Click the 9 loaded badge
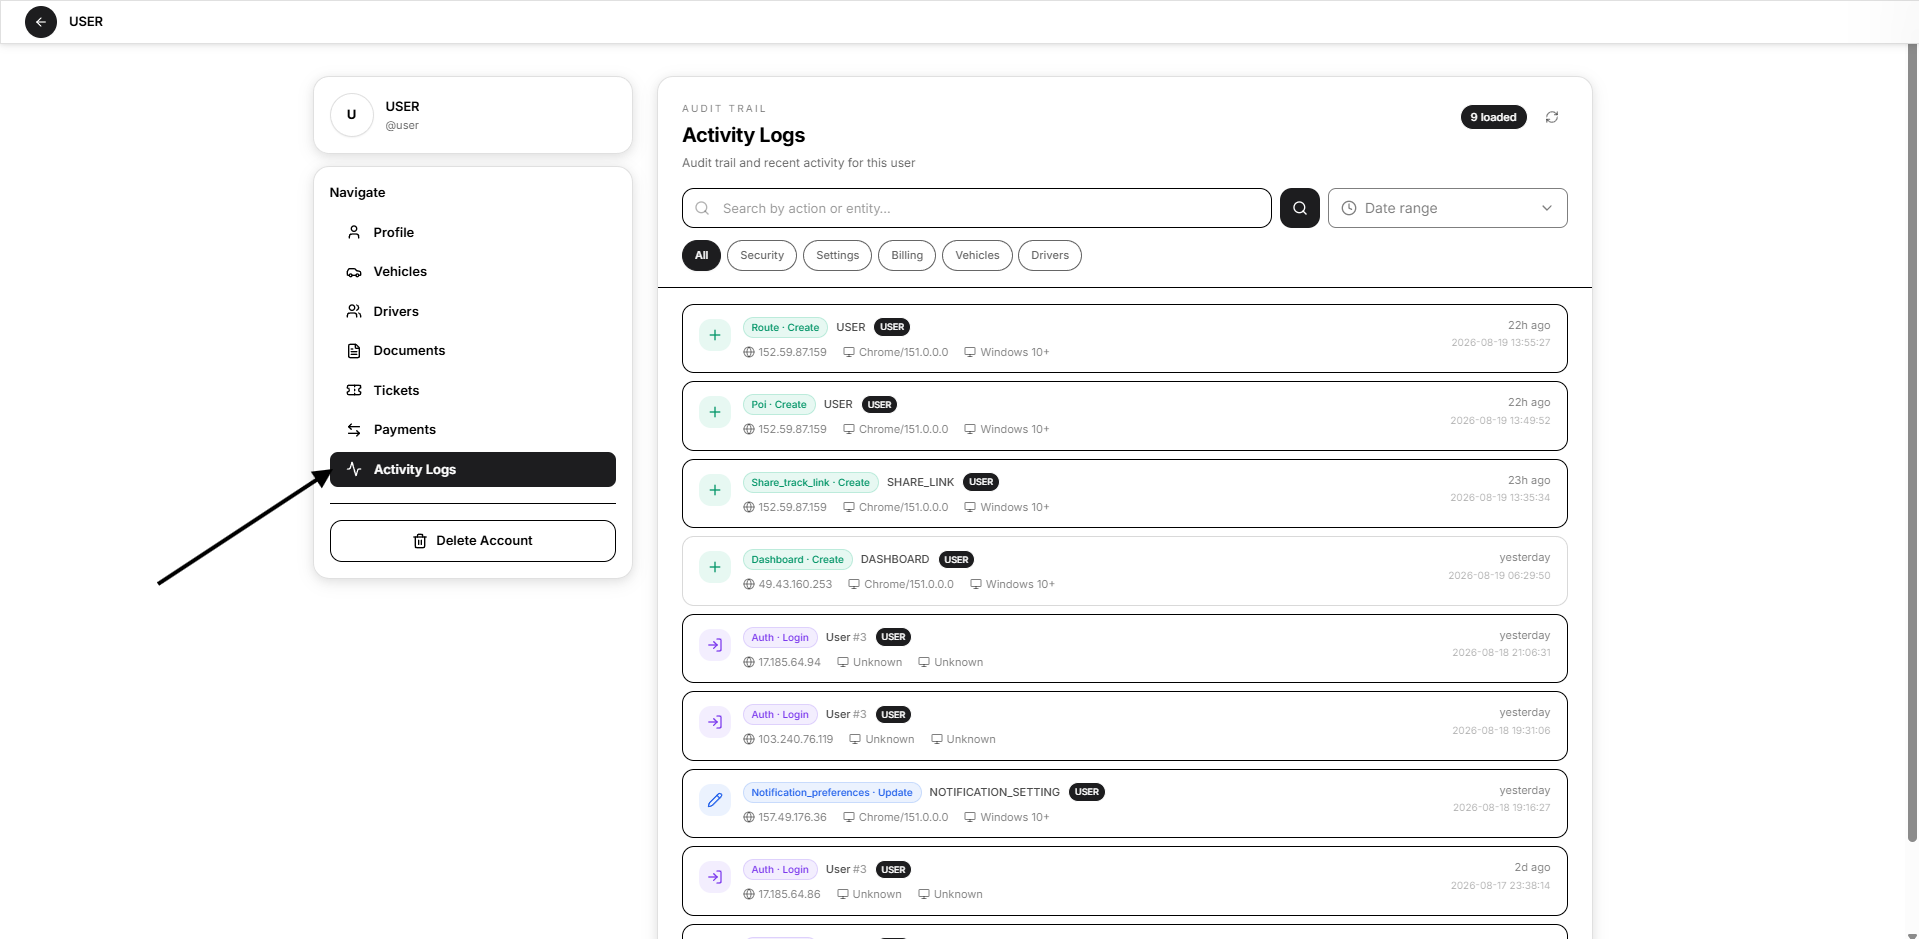 pyautogui.click(x=1493, y=117)
